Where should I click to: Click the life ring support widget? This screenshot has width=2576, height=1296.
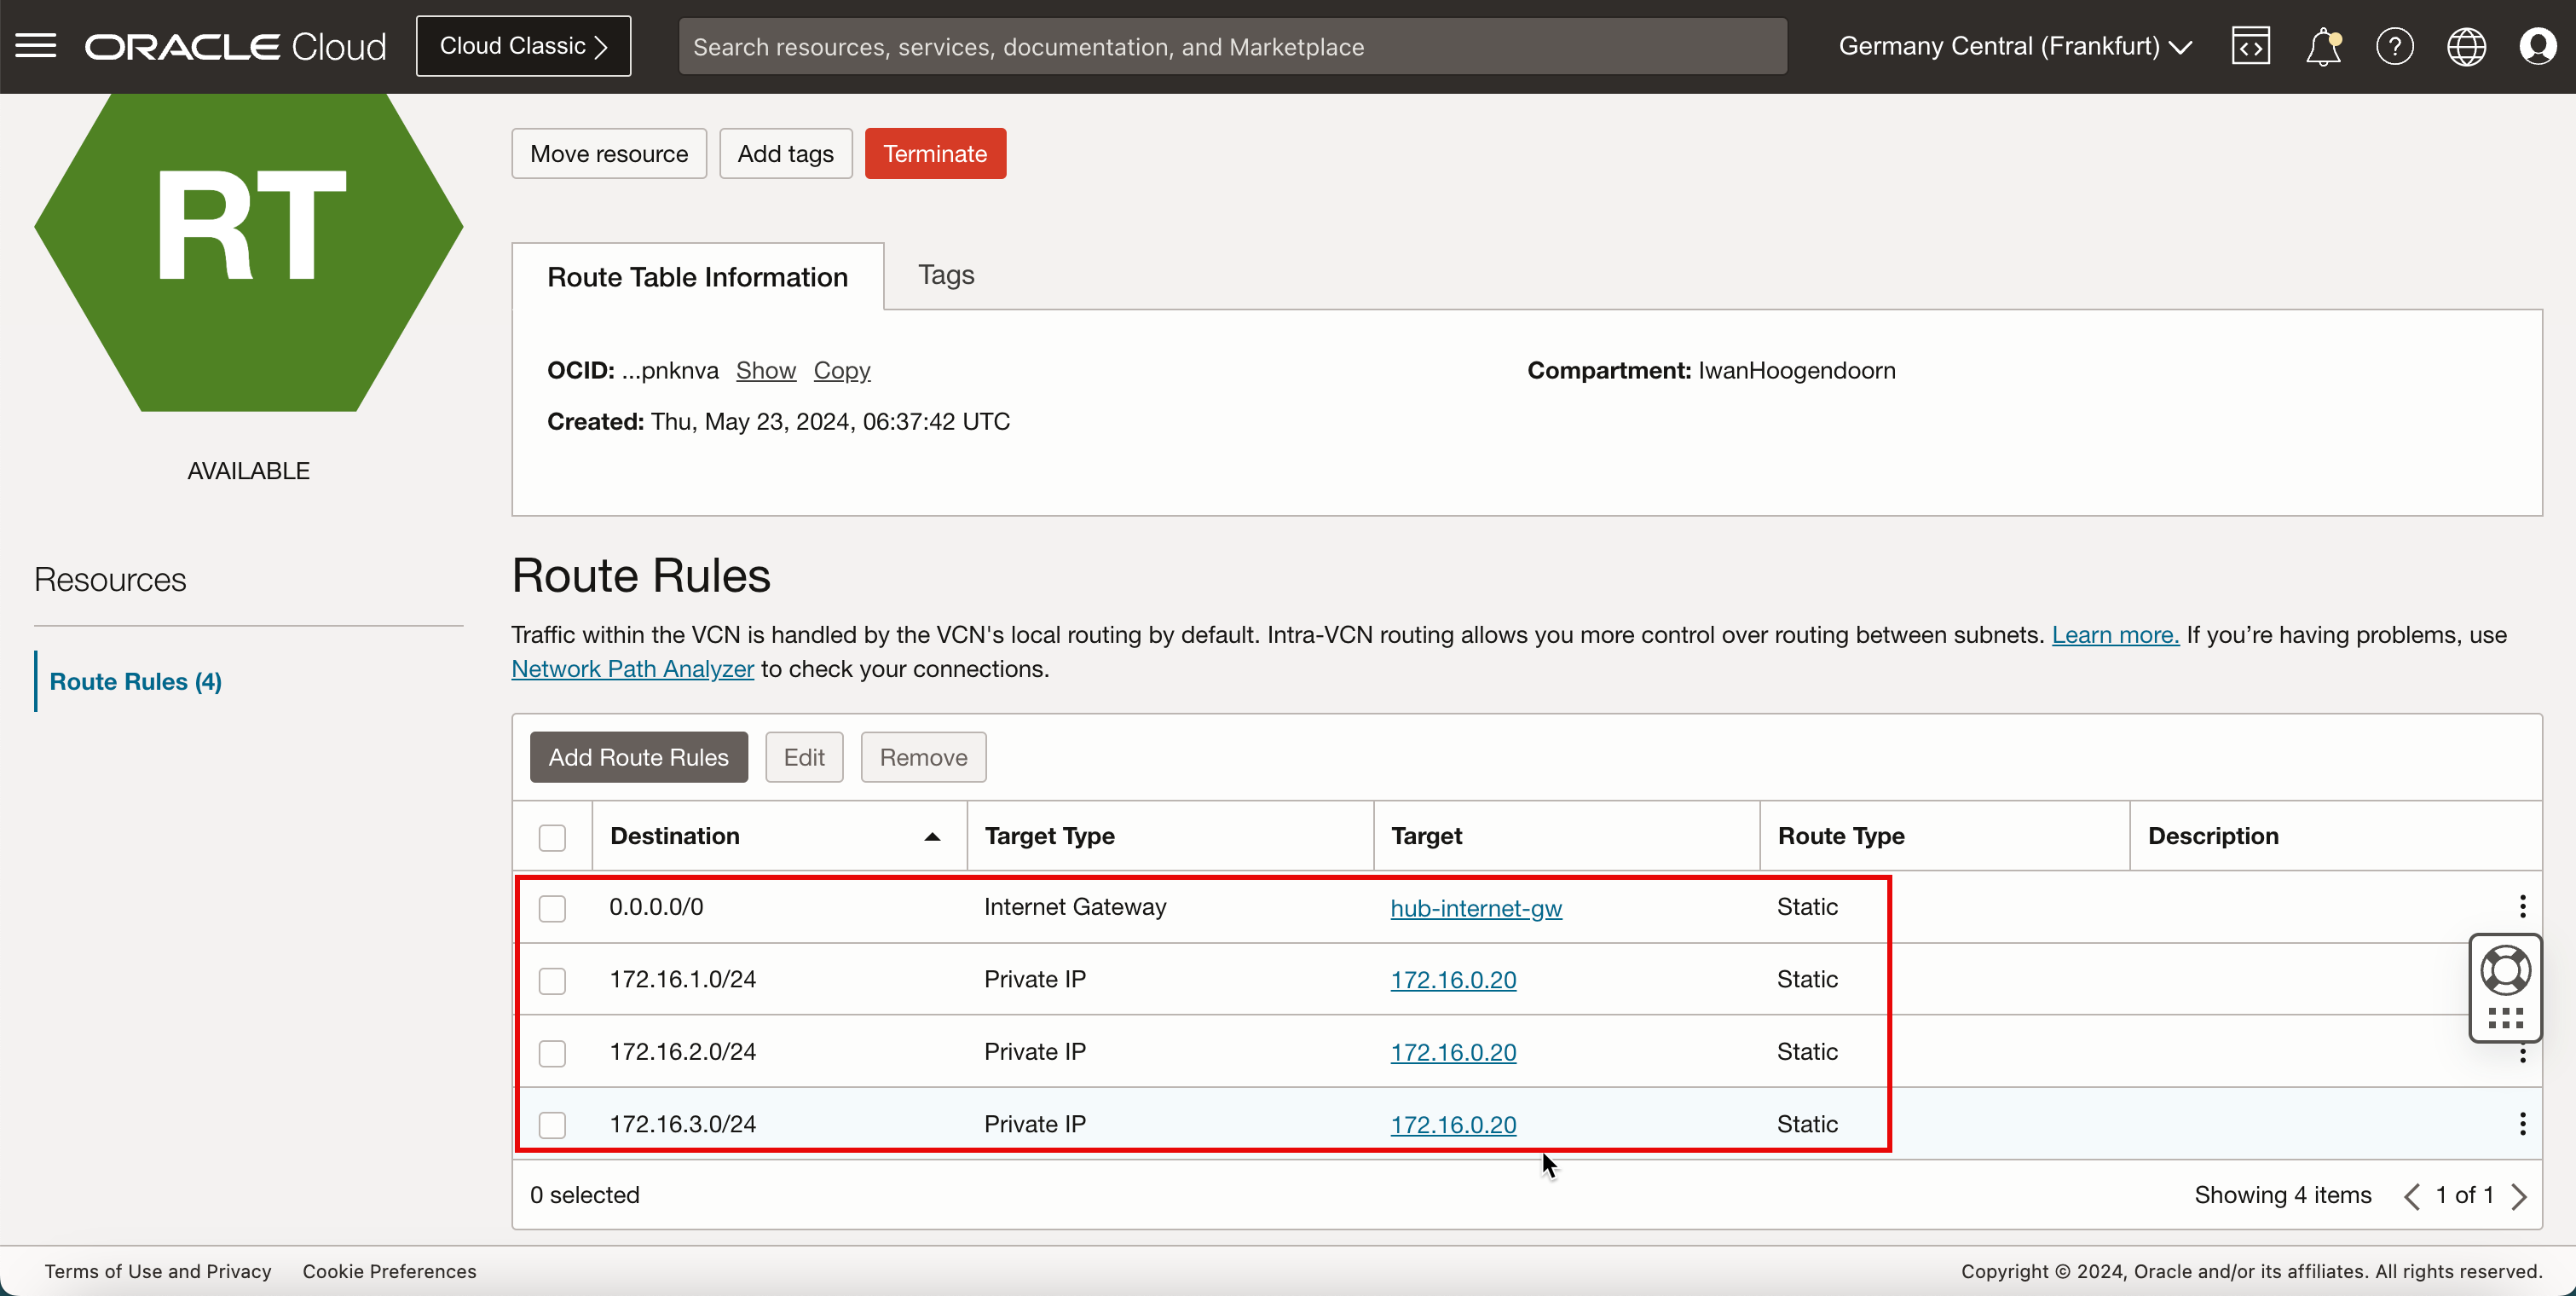[x=2505, y=970]
